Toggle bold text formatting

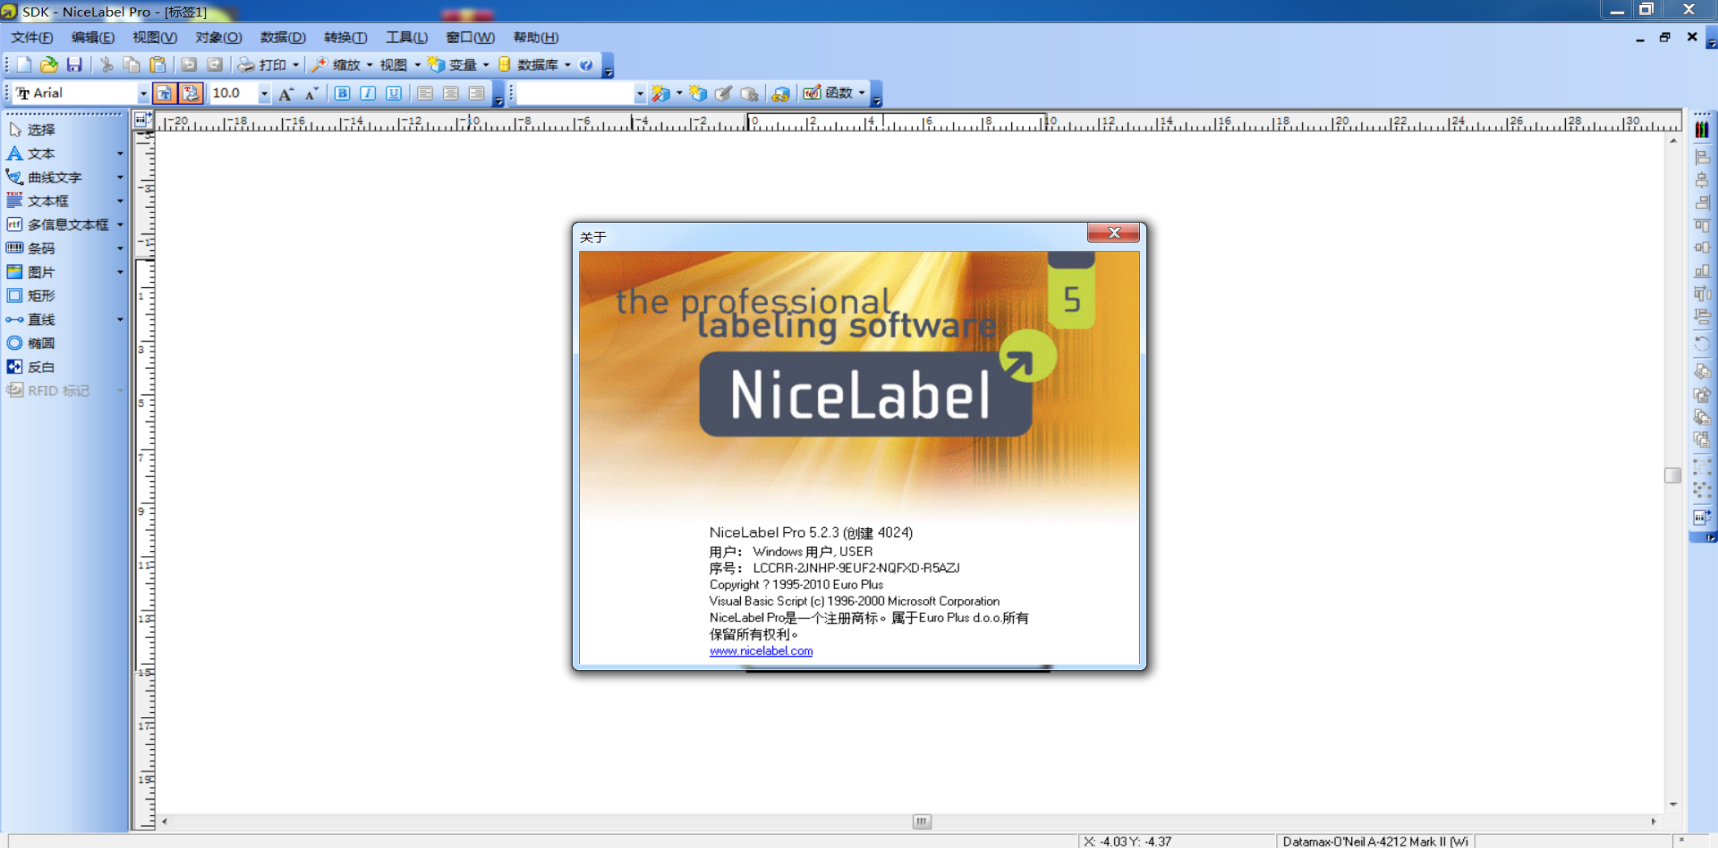tap(342, 93)
